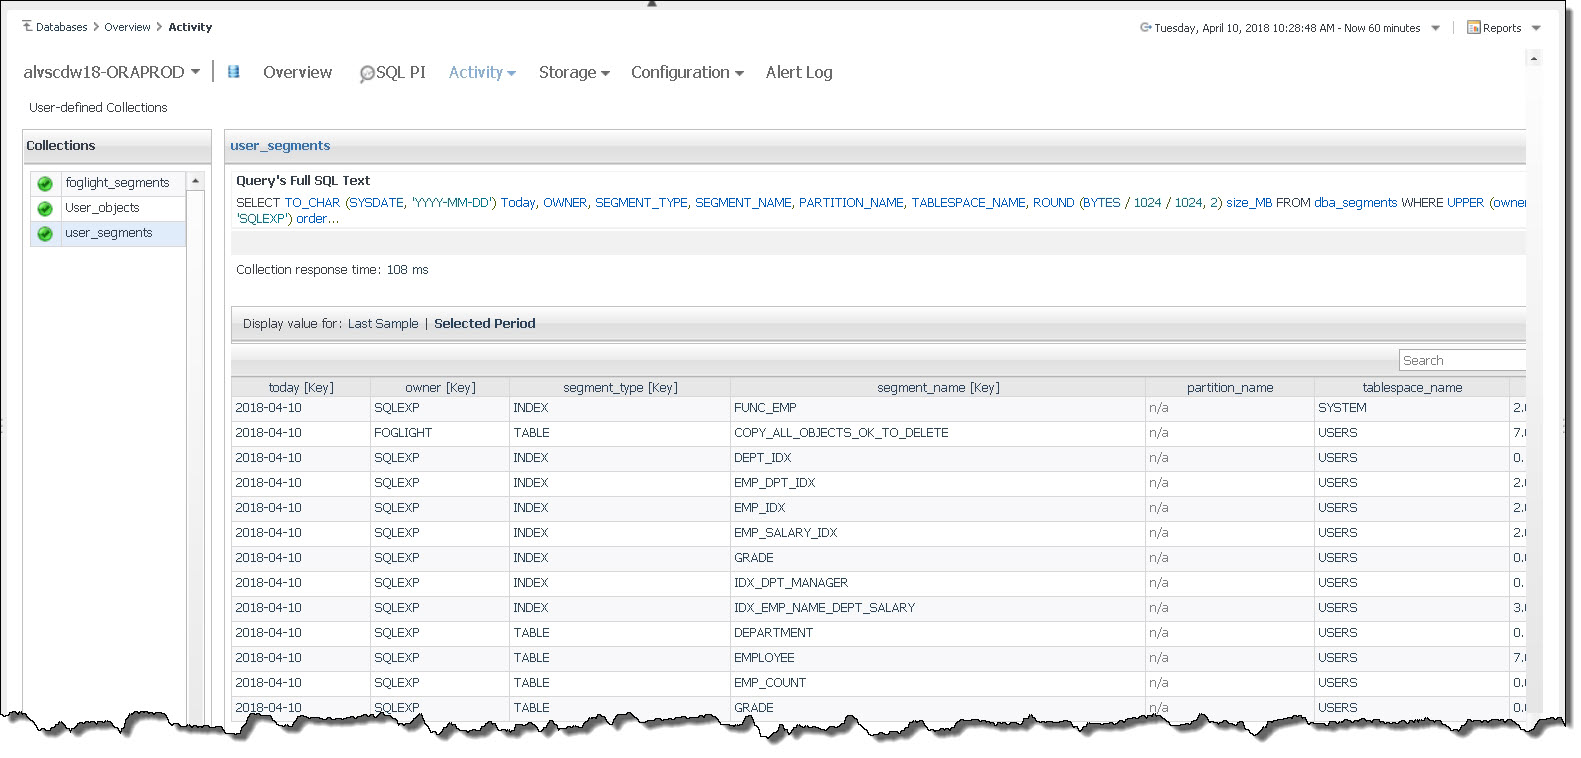Go to the Alert Log tab
1581x758 pixels.
click(x=798, y=73)
